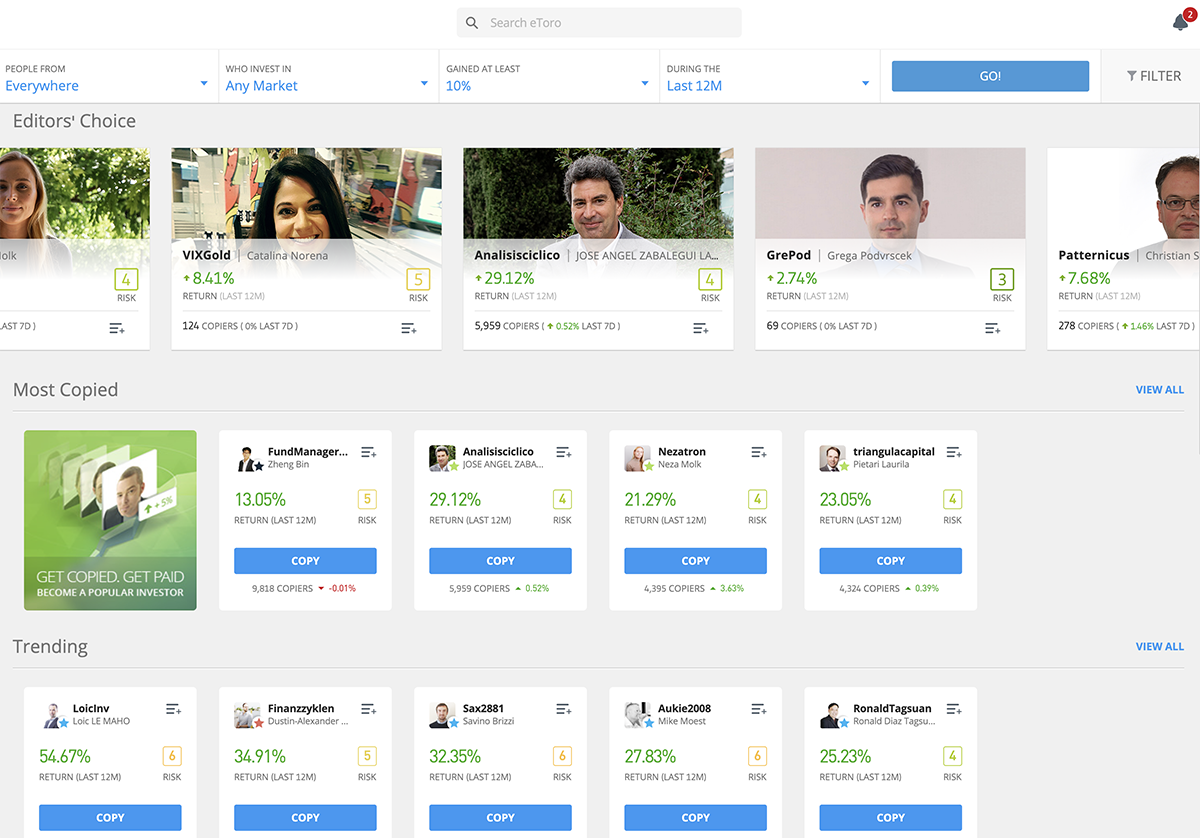This screenshot has width=1200, height=838.
Task: Open the Get Copied Get Paid banner
Action: click(110, 521)
